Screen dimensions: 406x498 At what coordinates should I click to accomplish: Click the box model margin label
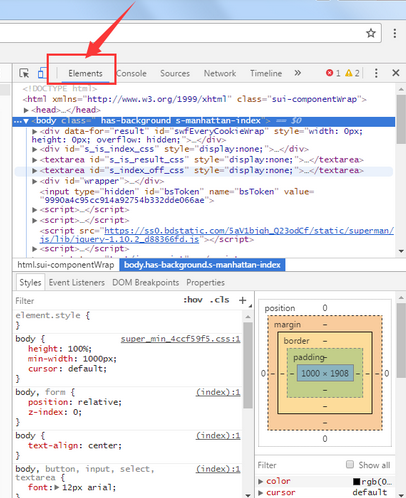click(x=287, y=325)
